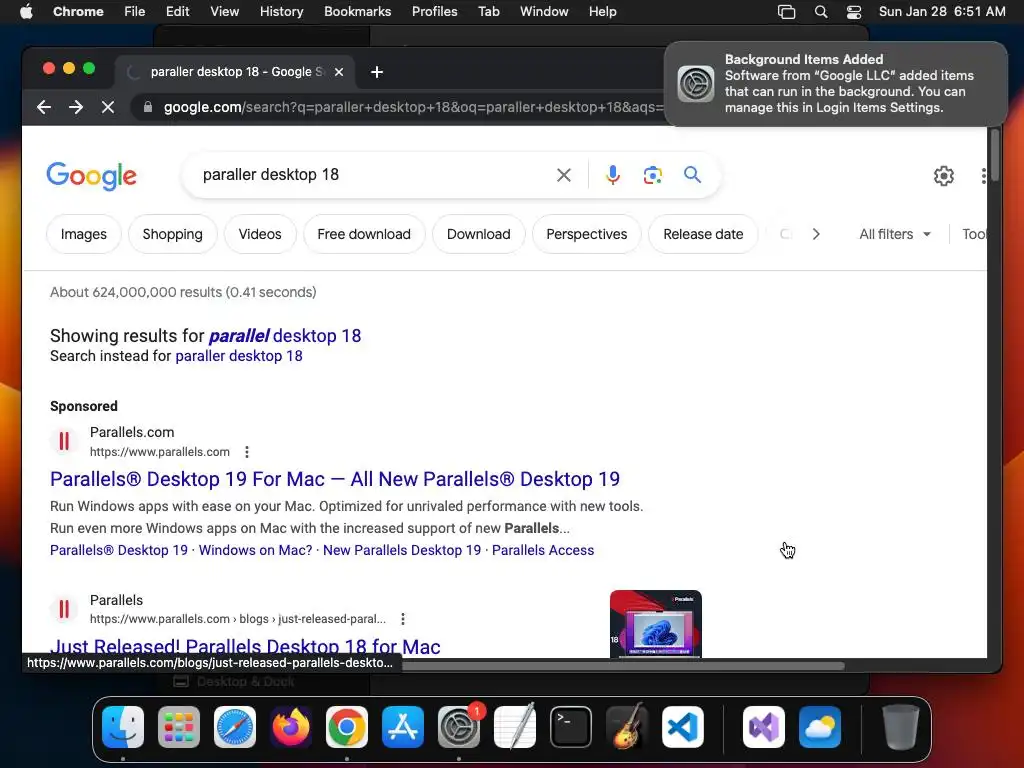Click the date and time in menu bar
Viewport: 1024px width, 768px height.
(942, 12)
